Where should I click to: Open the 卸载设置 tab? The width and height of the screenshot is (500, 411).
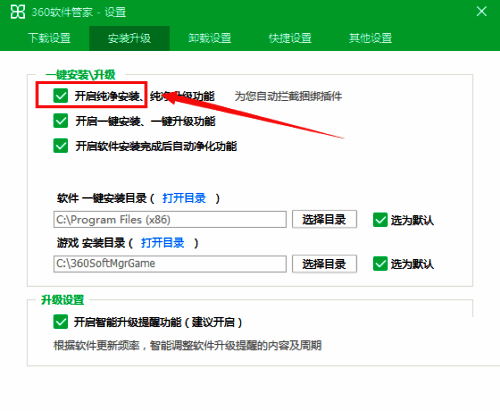pos(210,38)
